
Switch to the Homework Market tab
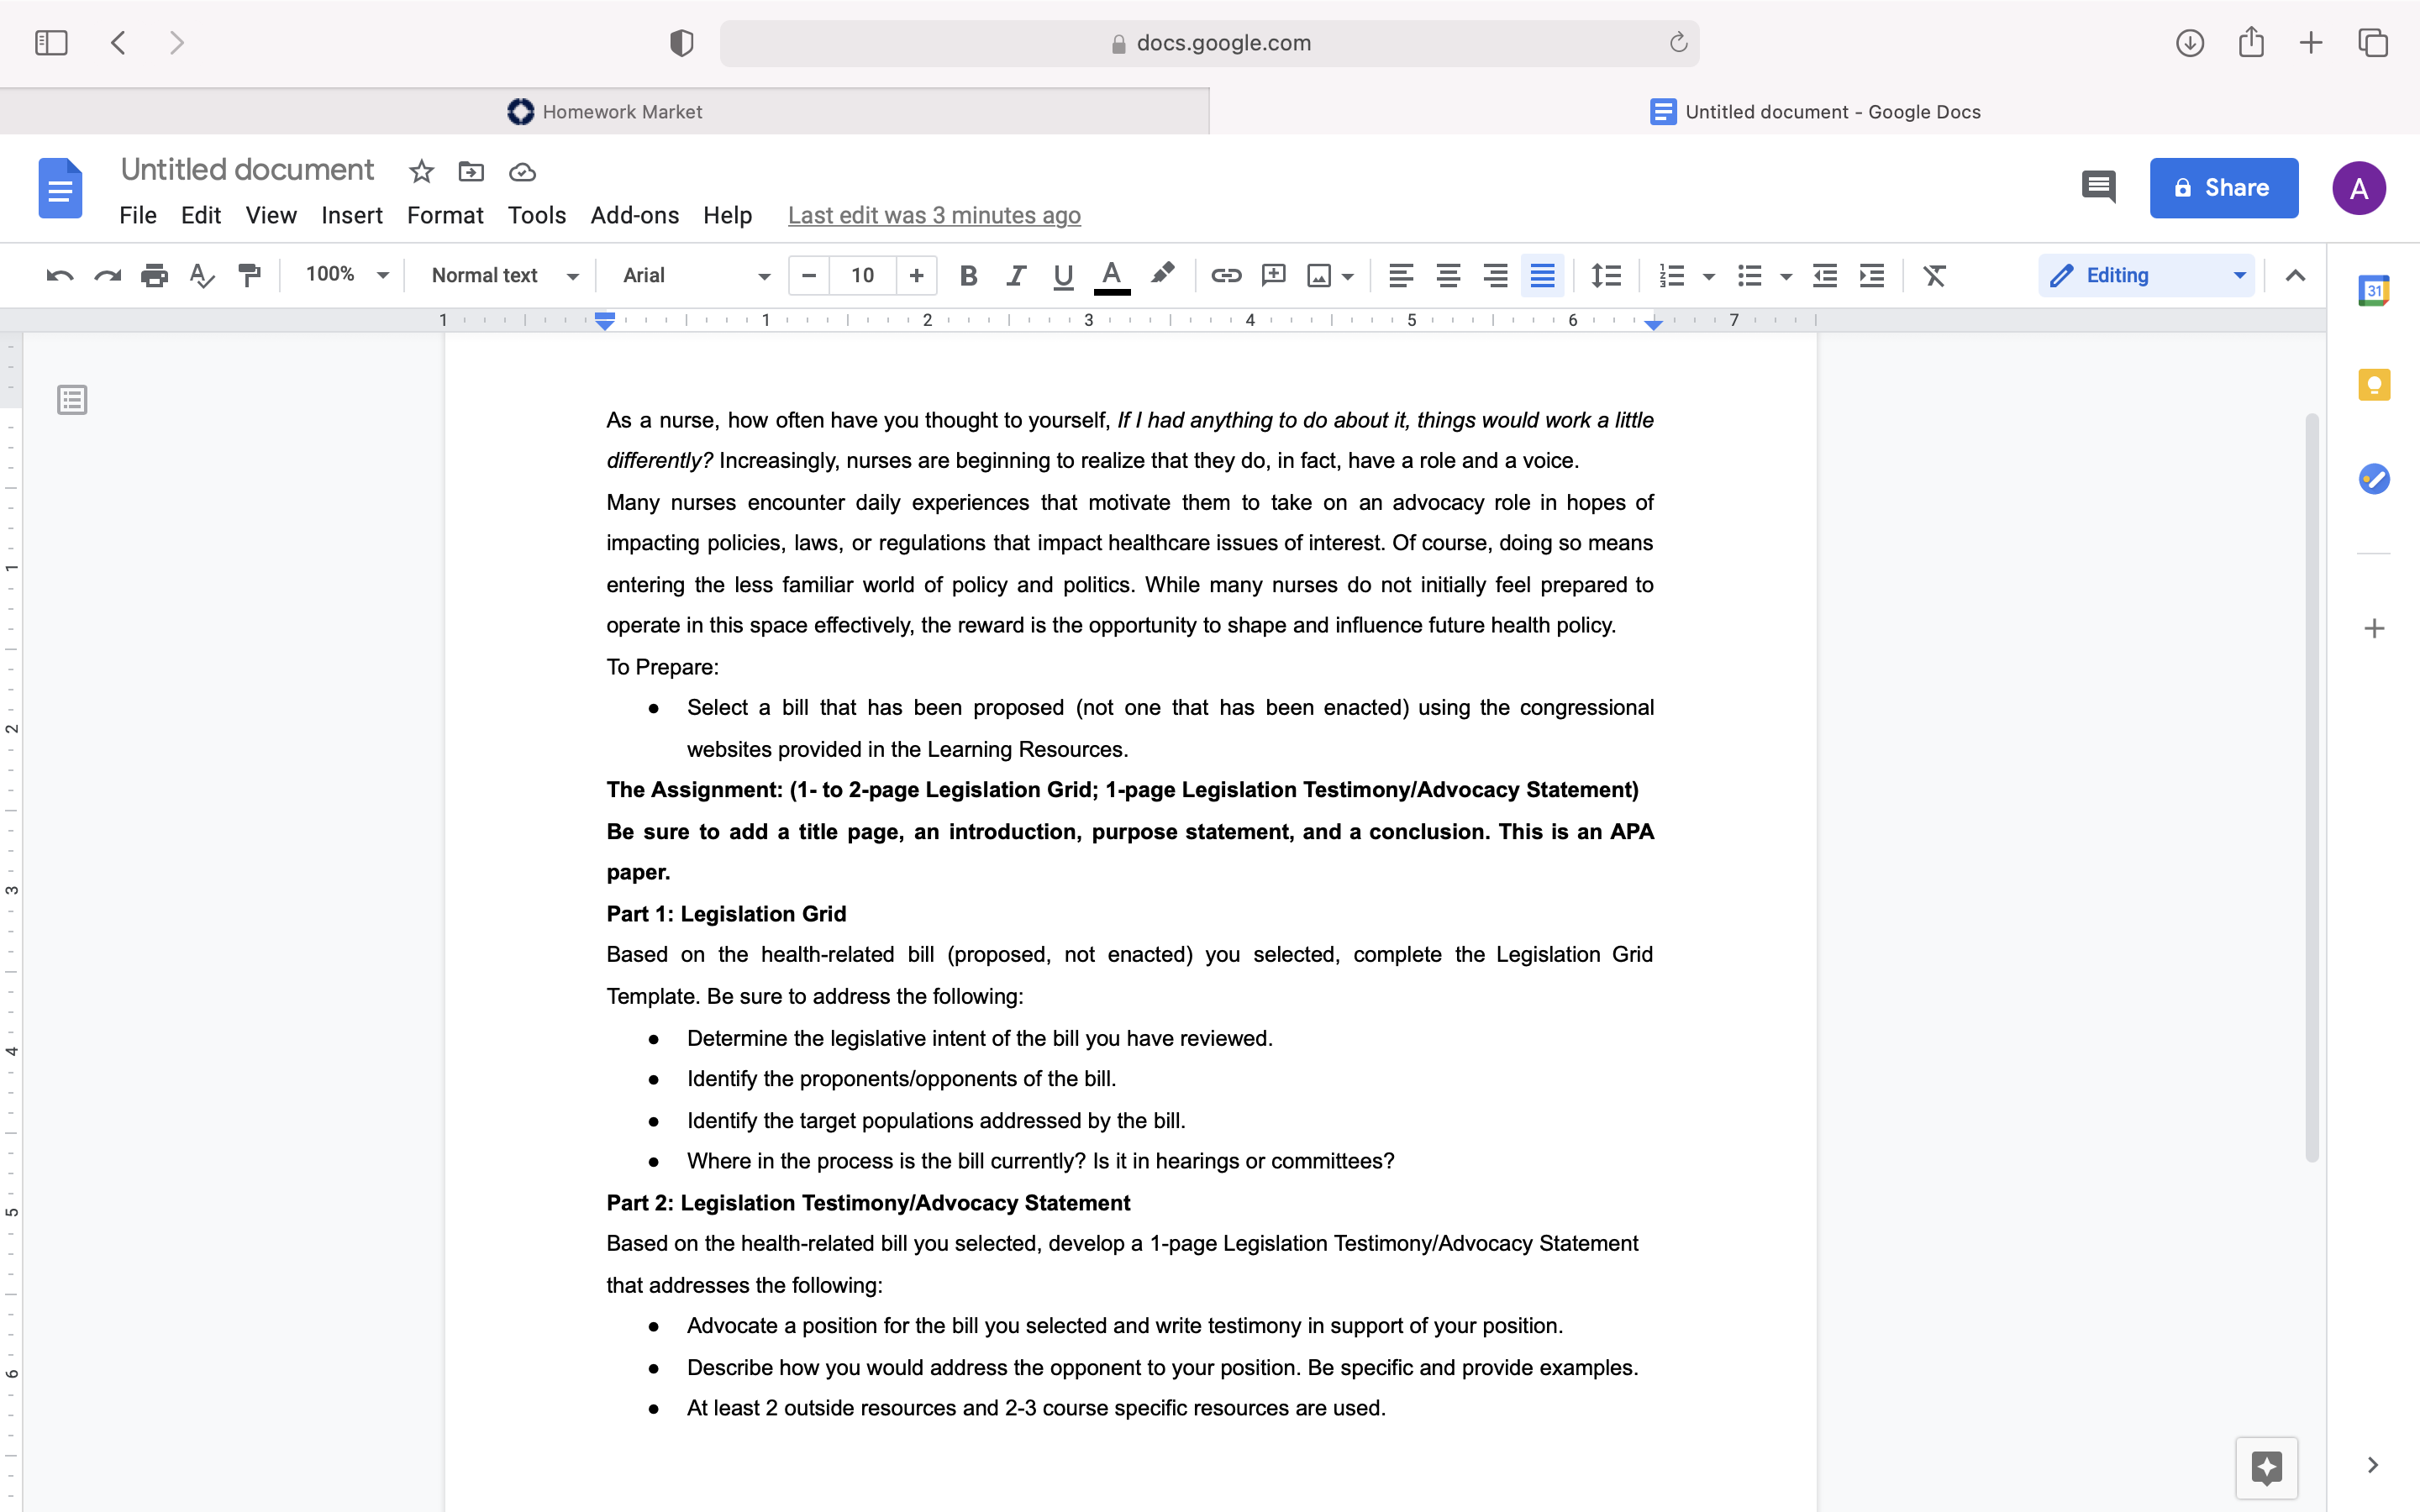(604, 112)
